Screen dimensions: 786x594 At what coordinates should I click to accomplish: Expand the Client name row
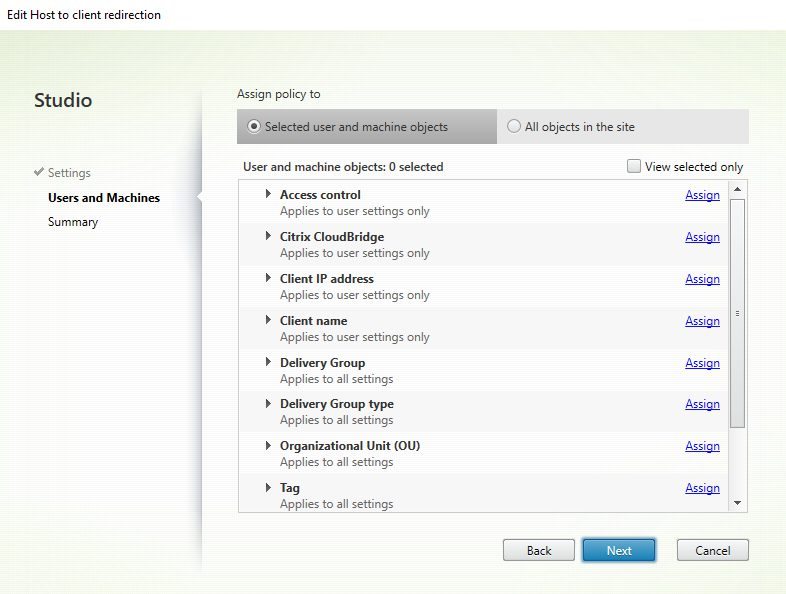(268, 320)
